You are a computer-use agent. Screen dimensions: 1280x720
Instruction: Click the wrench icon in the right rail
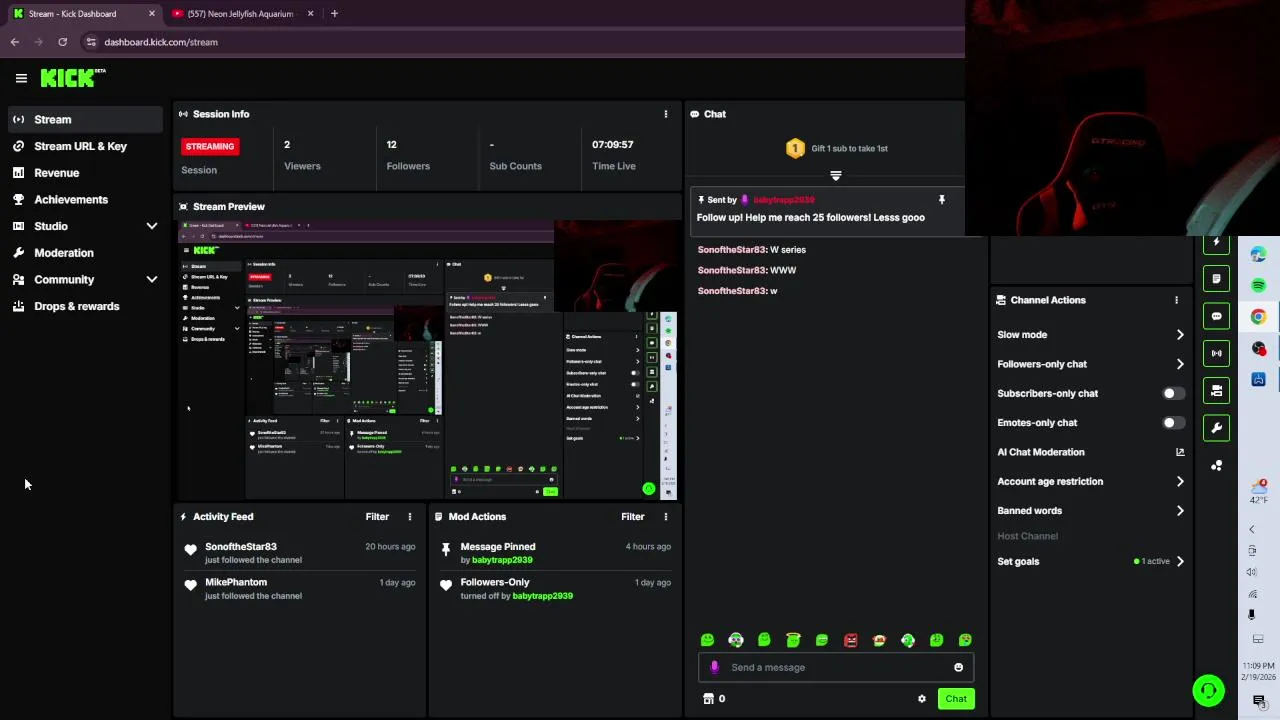(x=1216, y=428)
